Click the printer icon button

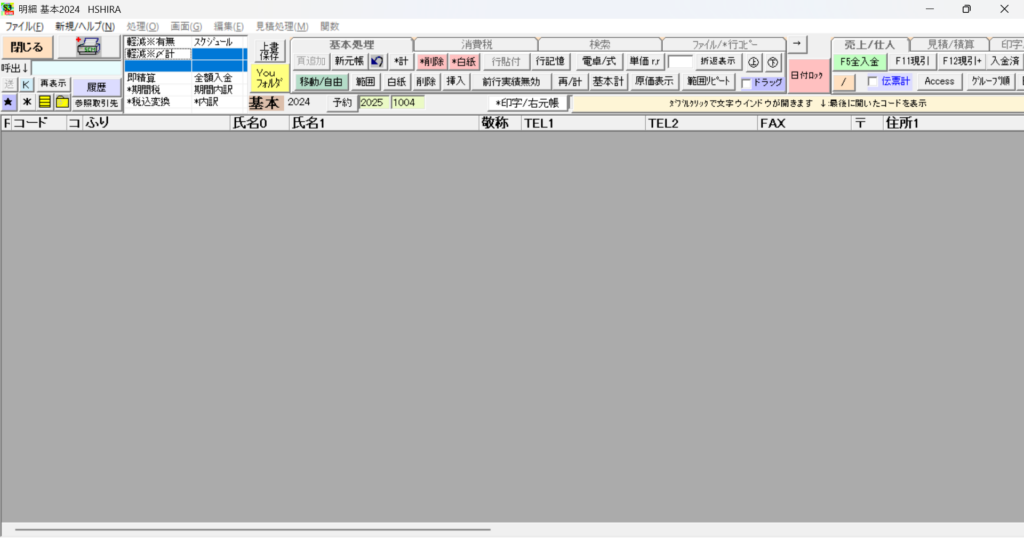pyautogui.click(x=88, y=46)
